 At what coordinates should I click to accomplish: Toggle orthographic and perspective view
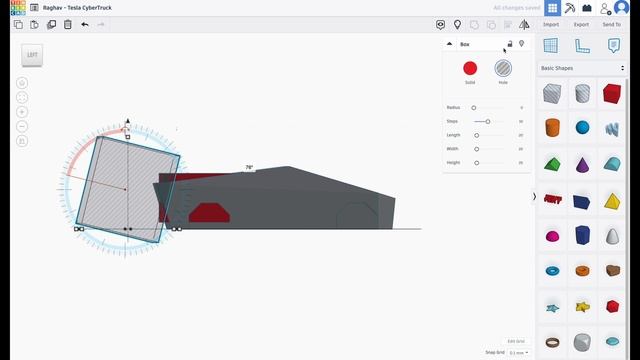tap(22, 141)
